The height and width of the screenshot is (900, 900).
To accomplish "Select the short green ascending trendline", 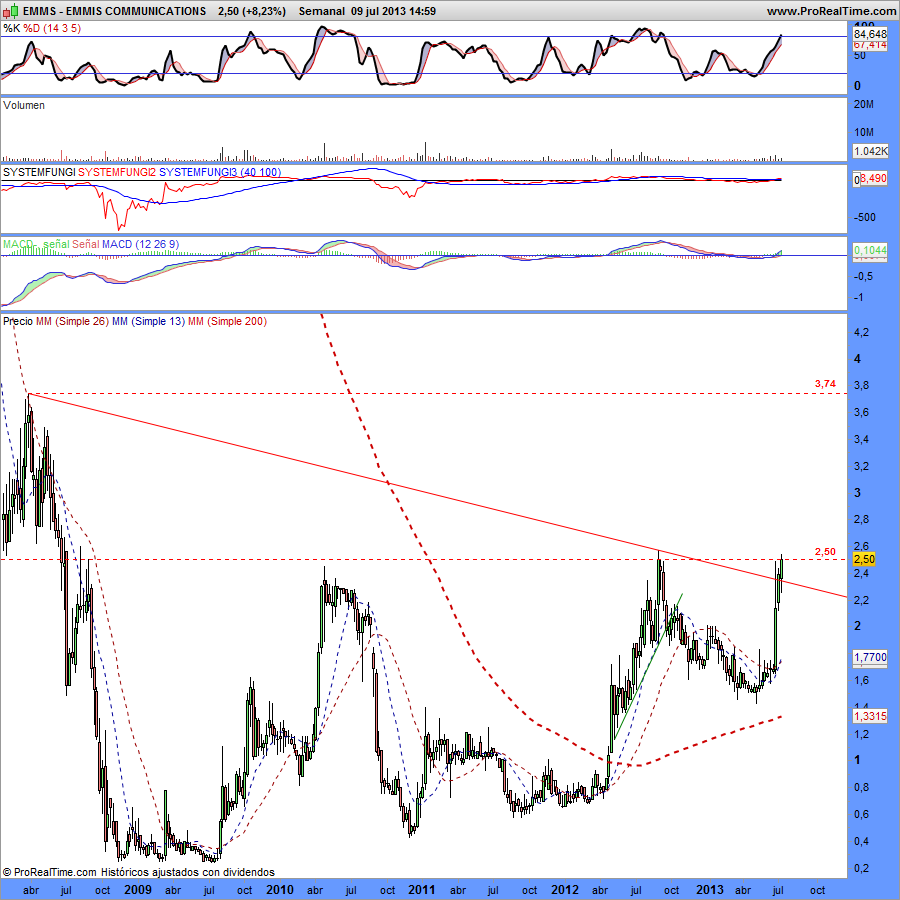I will (x=649, y=666).
